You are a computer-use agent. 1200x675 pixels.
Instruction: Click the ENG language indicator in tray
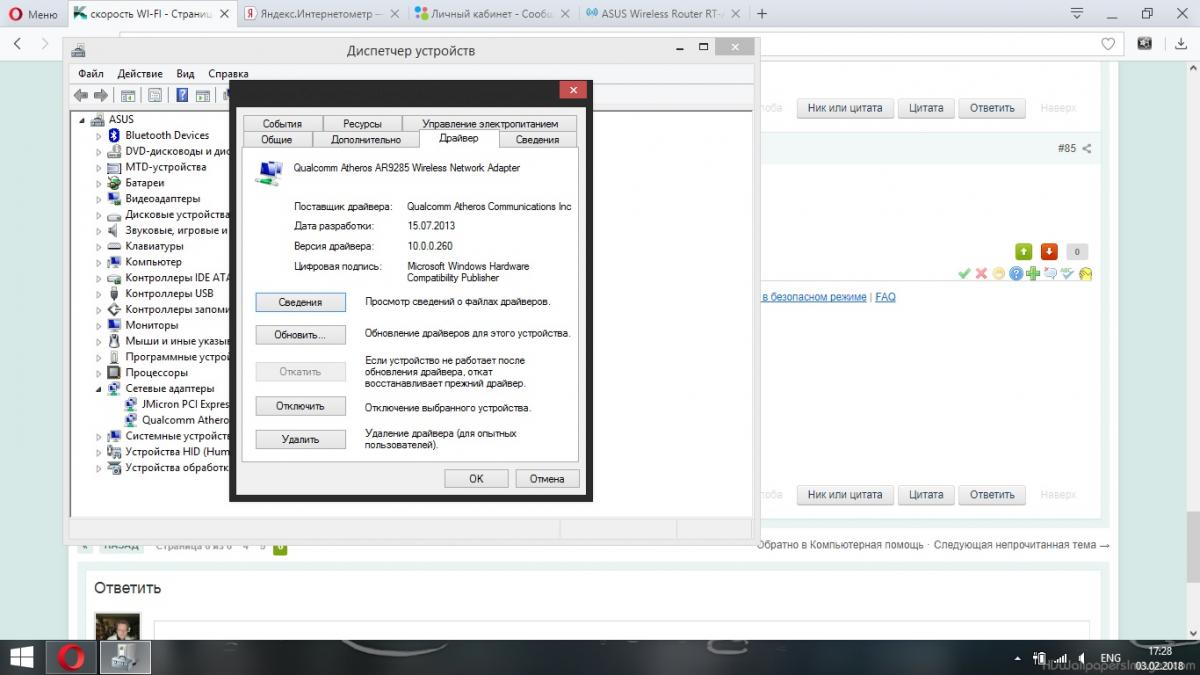1110,658
